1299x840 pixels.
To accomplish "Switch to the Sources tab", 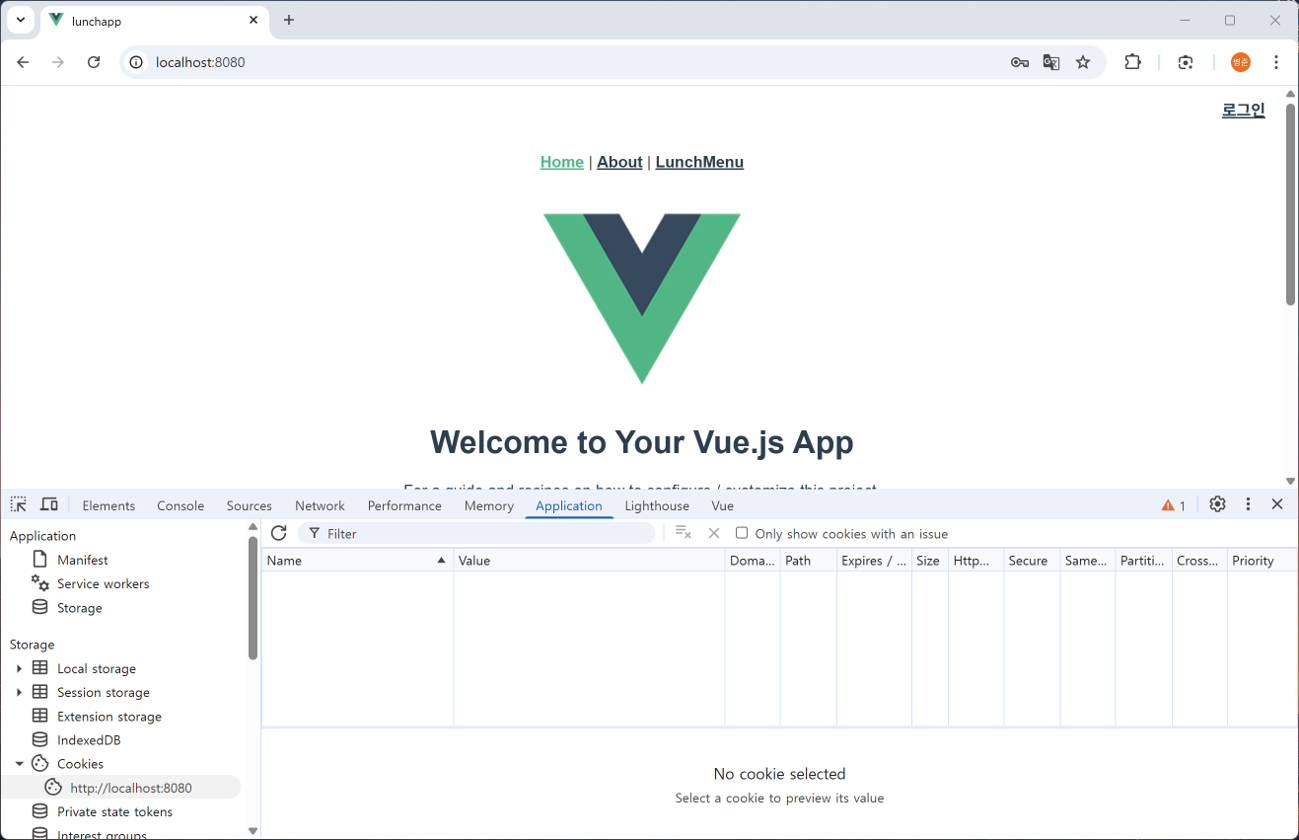I will pos(249,506).
